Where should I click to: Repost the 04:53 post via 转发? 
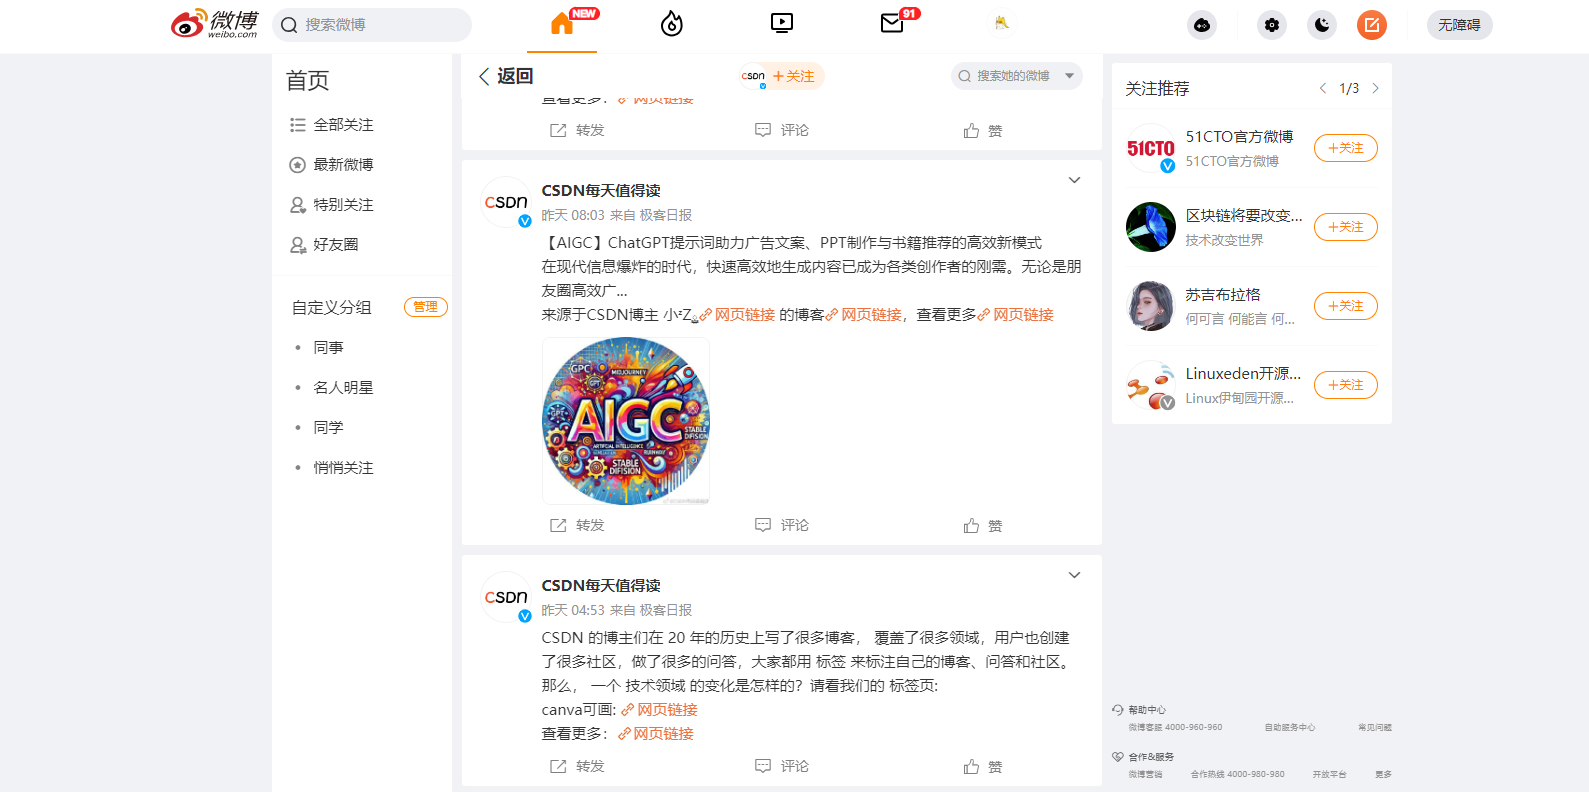pyautogui.click(x=577, y=766)
